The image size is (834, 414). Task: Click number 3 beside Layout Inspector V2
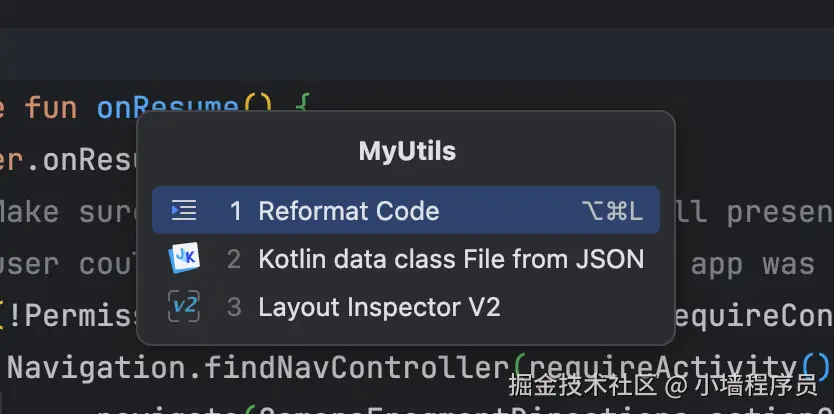click(235, 307)
